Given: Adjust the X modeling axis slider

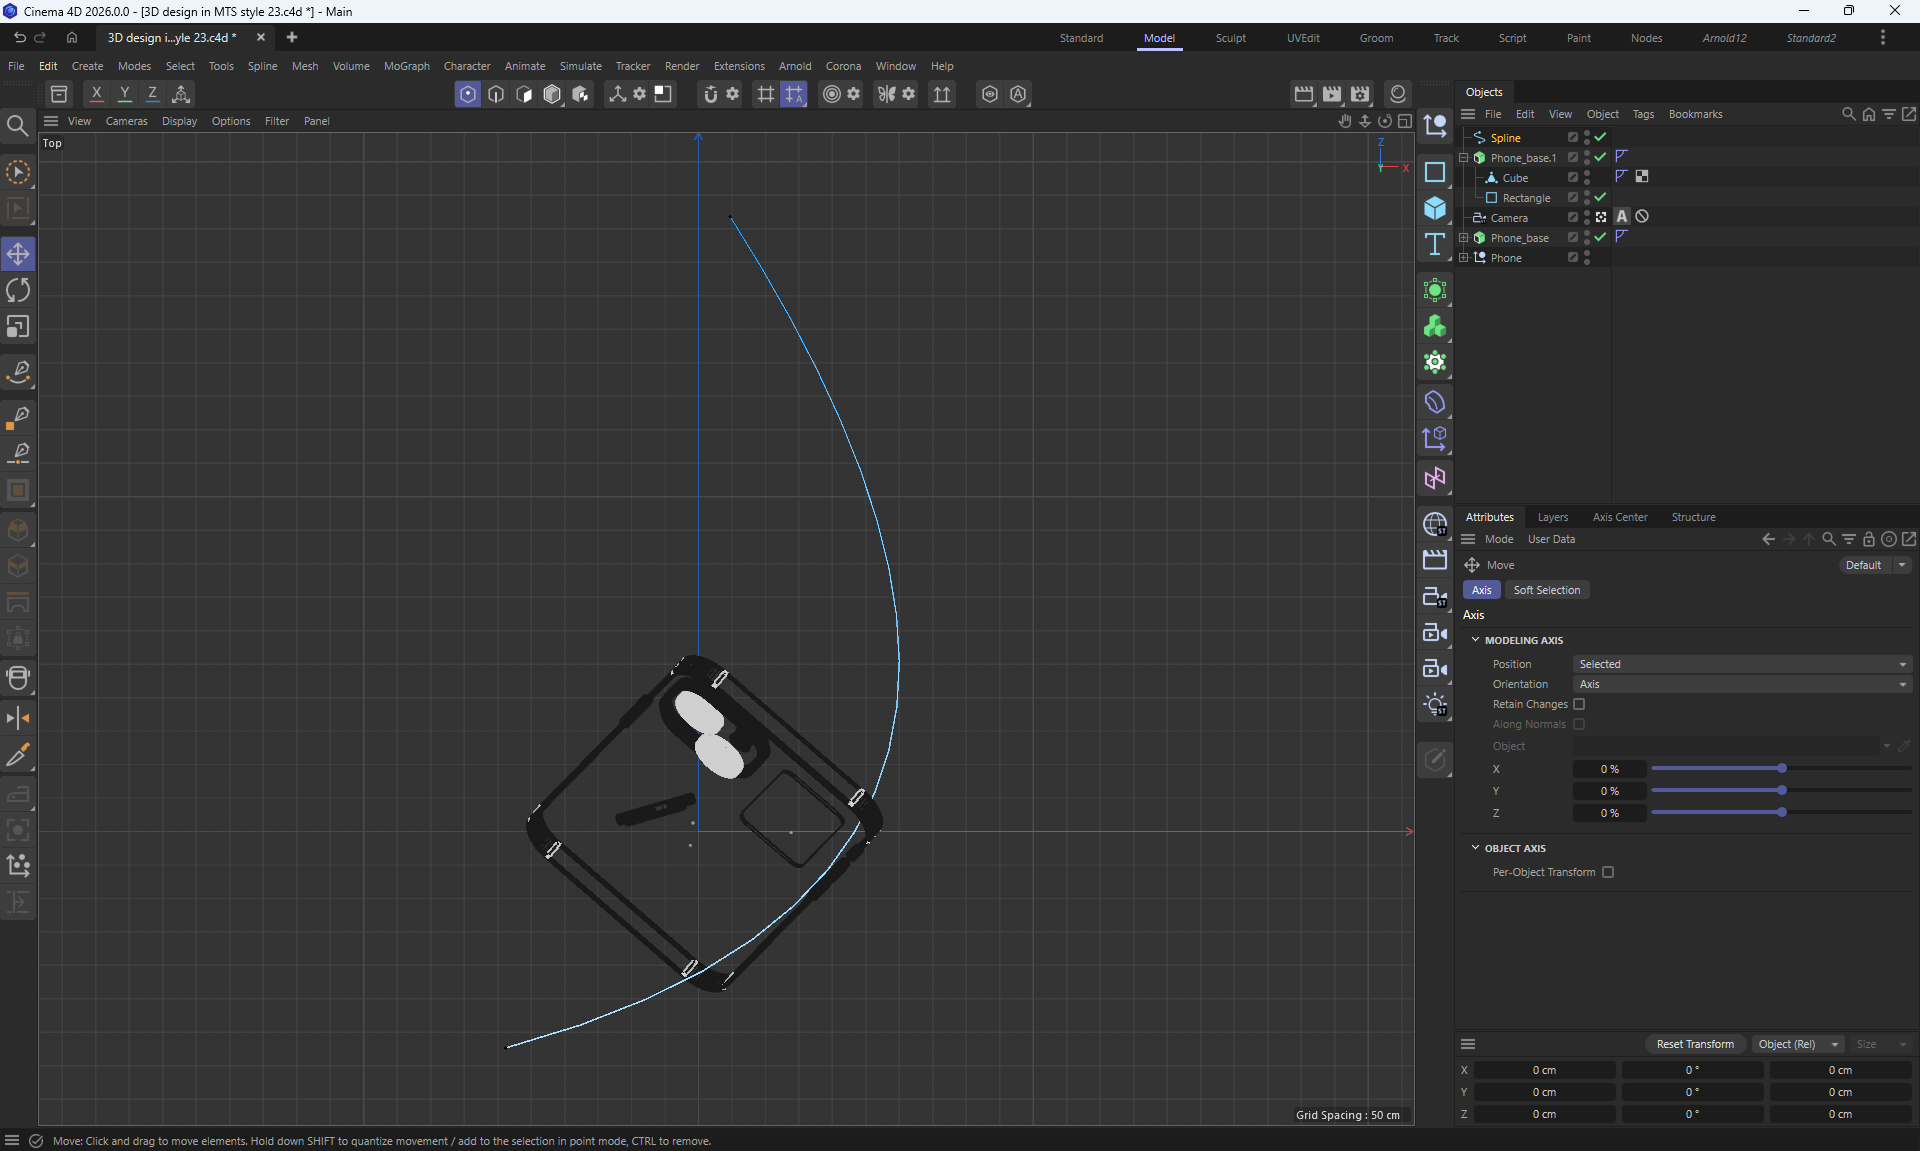Looking at the screenshot, I should click(x=1781, y=768).
